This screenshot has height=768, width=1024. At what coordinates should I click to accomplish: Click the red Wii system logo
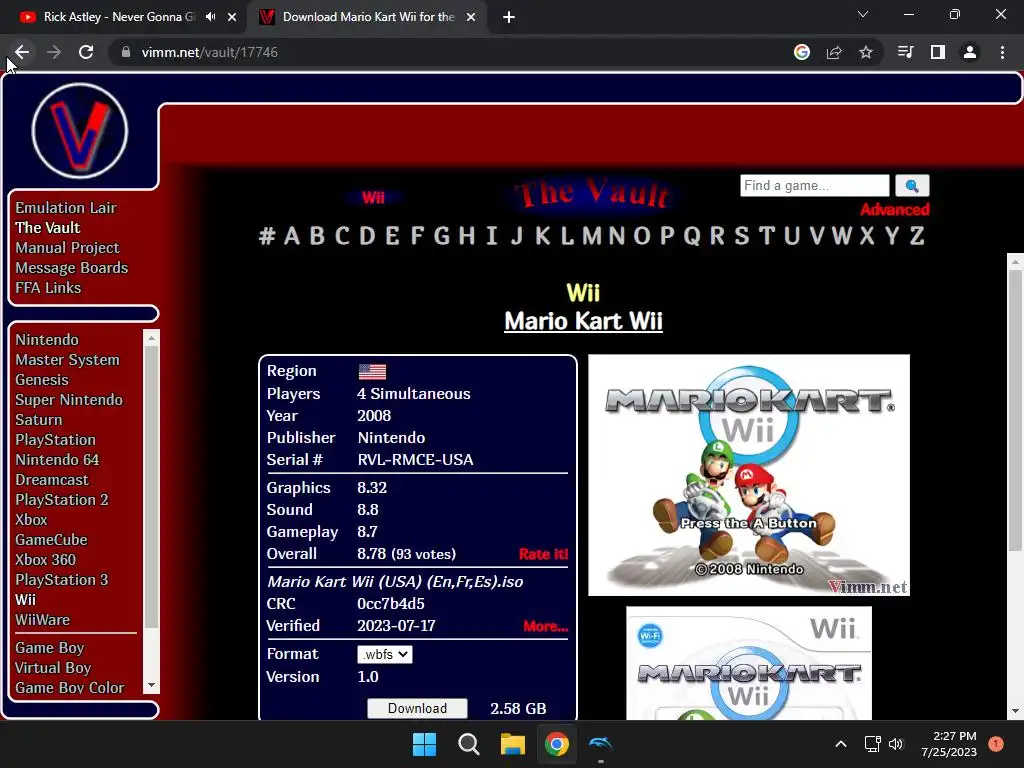point(373,197)
